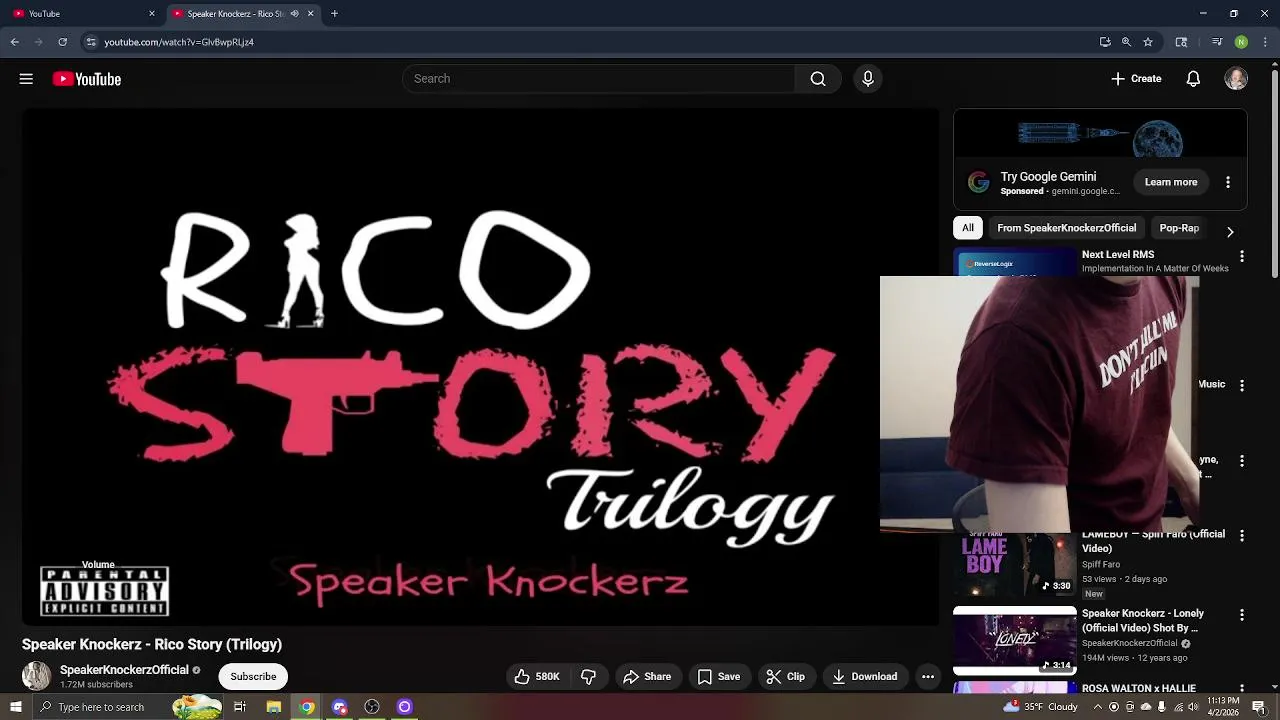The image size is (1280, 720).
Task: Switch to the first YouTube tab
Action: pos(80,14)
